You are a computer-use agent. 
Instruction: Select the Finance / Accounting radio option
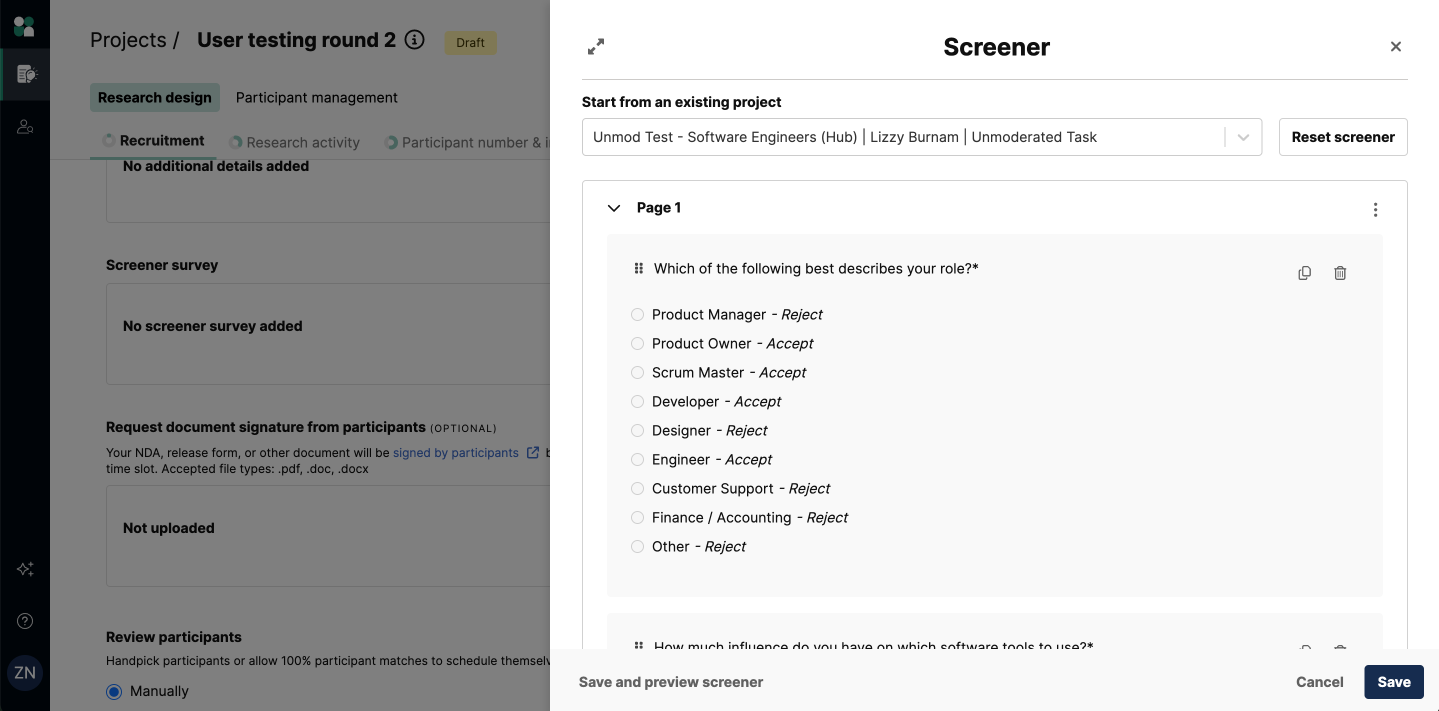tap(638, 518)
